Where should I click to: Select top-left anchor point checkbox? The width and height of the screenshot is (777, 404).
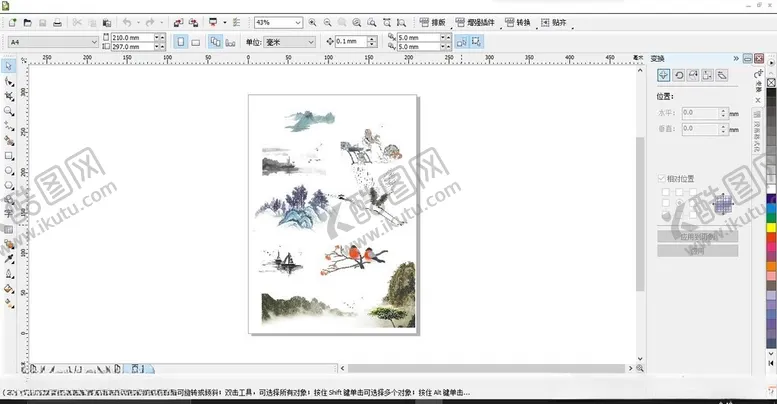pos(666,192)
